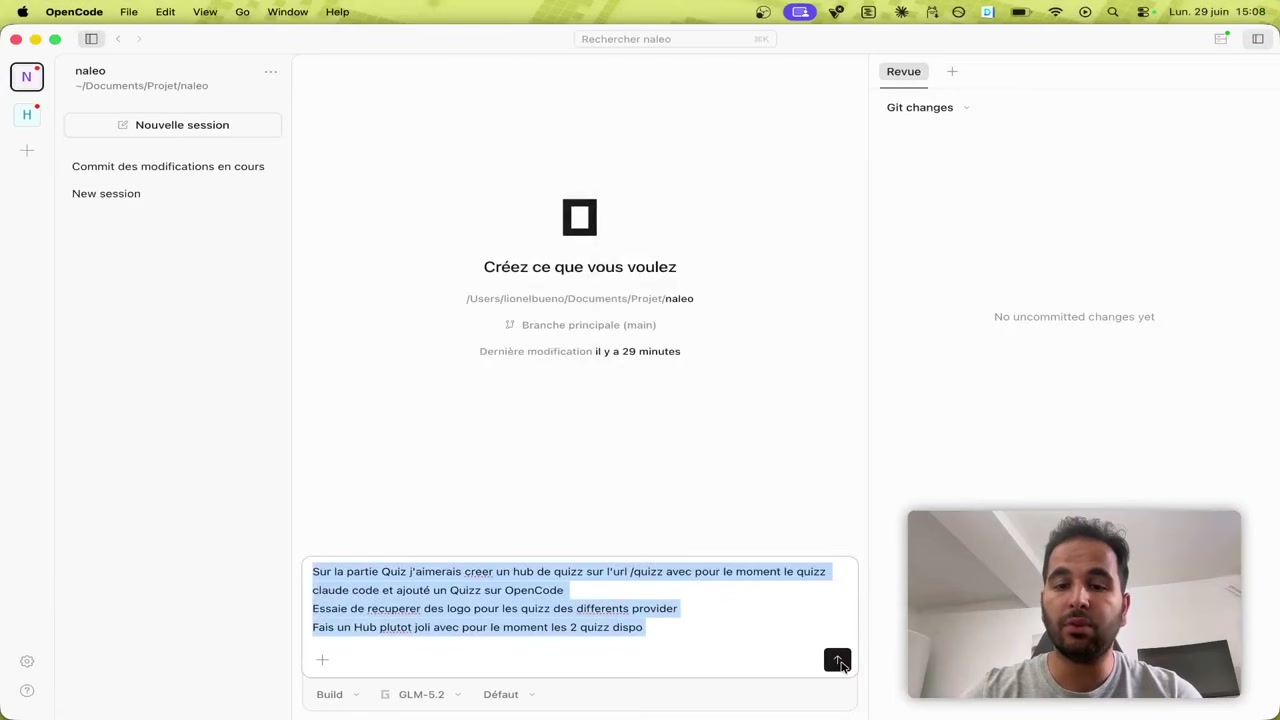Click the Rechercher naleo search field
Viewport: 1280px width, 720px height.
click(x=675, y=39)
